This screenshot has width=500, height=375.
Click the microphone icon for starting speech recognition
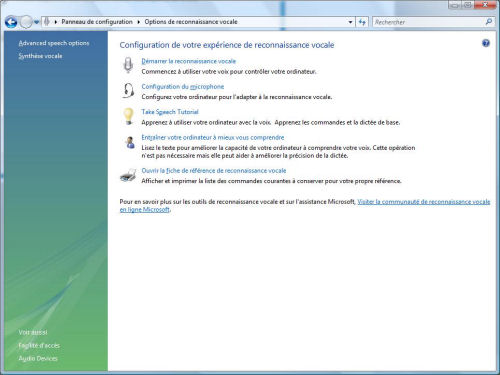[128, 65]
